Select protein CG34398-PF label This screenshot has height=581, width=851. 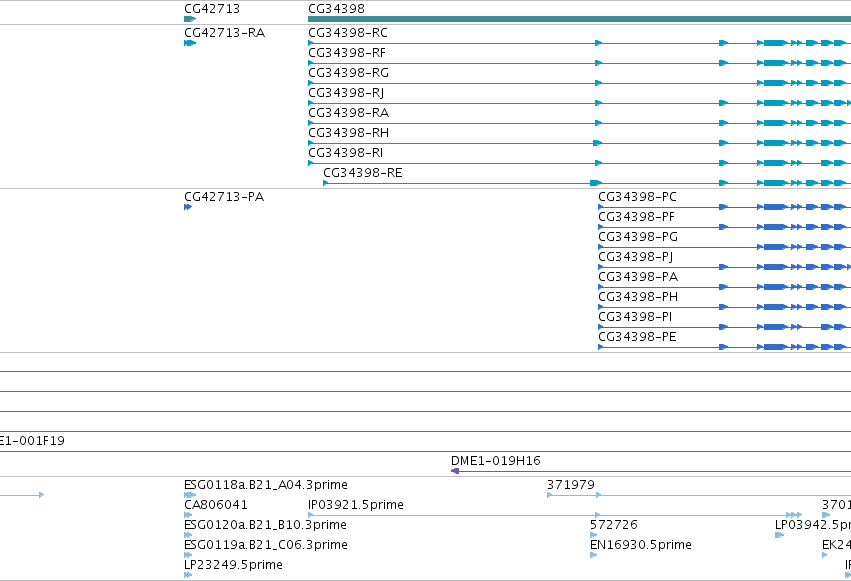pos(636,216)
